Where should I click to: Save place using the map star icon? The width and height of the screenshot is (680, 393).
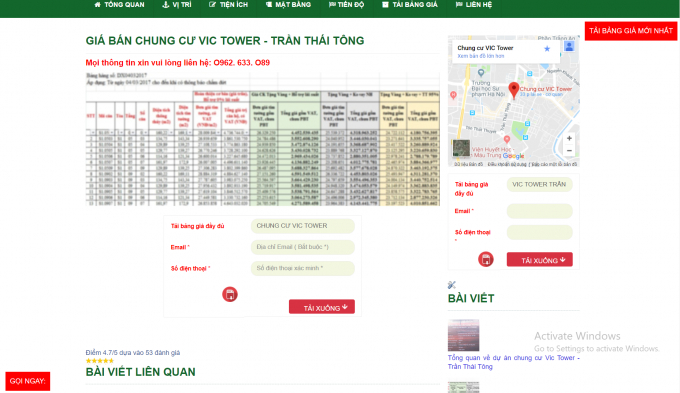pyautogui.click(x=547, y=49)
